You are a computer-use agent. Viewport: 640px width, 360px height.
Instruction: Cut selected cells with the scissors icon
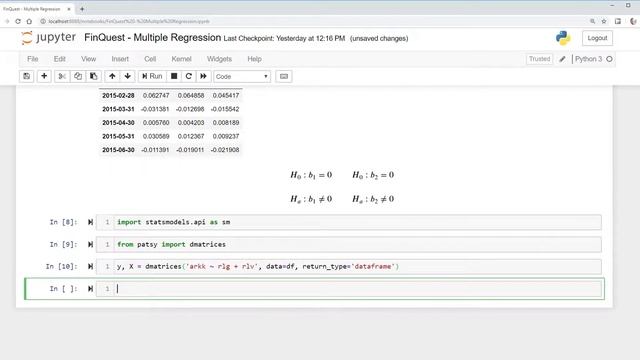click(x=62, y=76)
